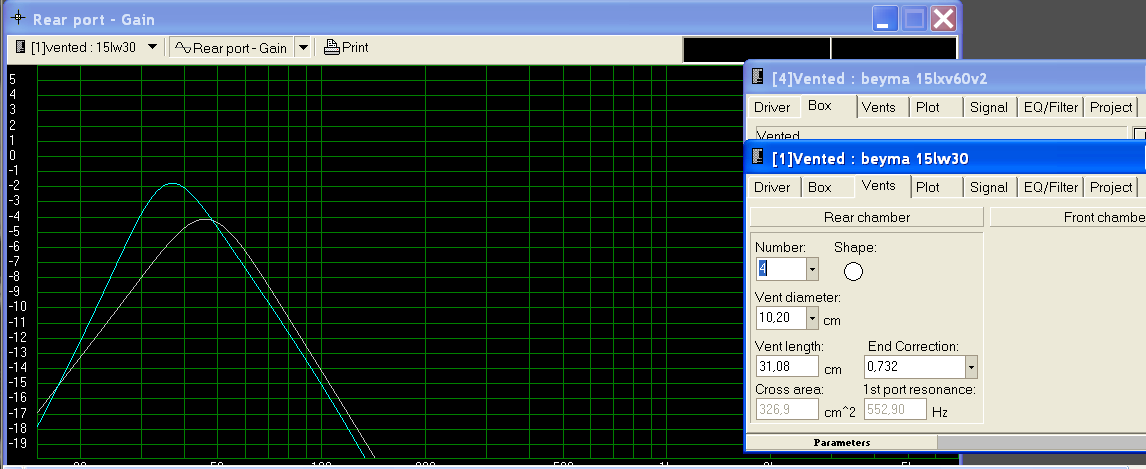Click the printer icon in the toolbar
Viewport: 1146px width, 469px height.
(x=331, y=47)
